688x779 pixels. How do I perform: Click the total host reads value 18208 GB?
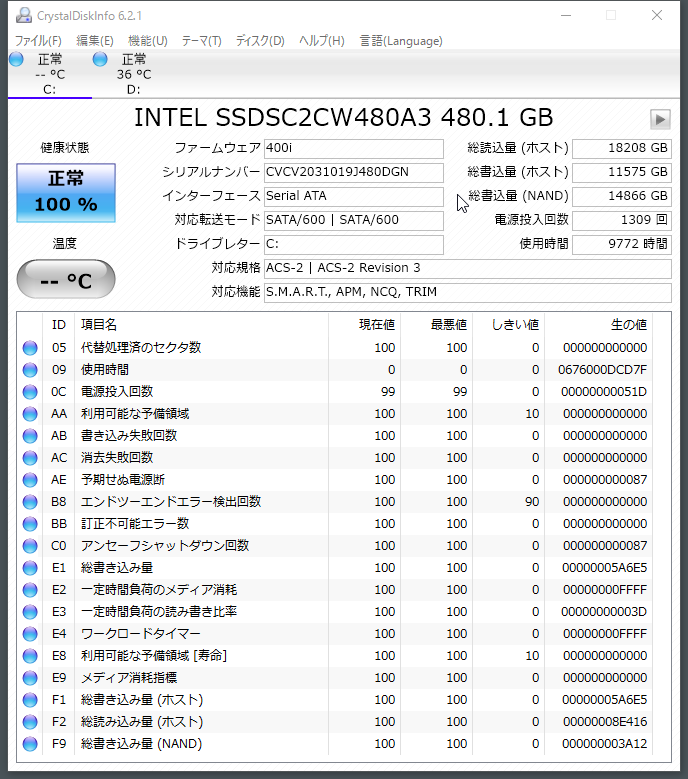tap(621, 148)
